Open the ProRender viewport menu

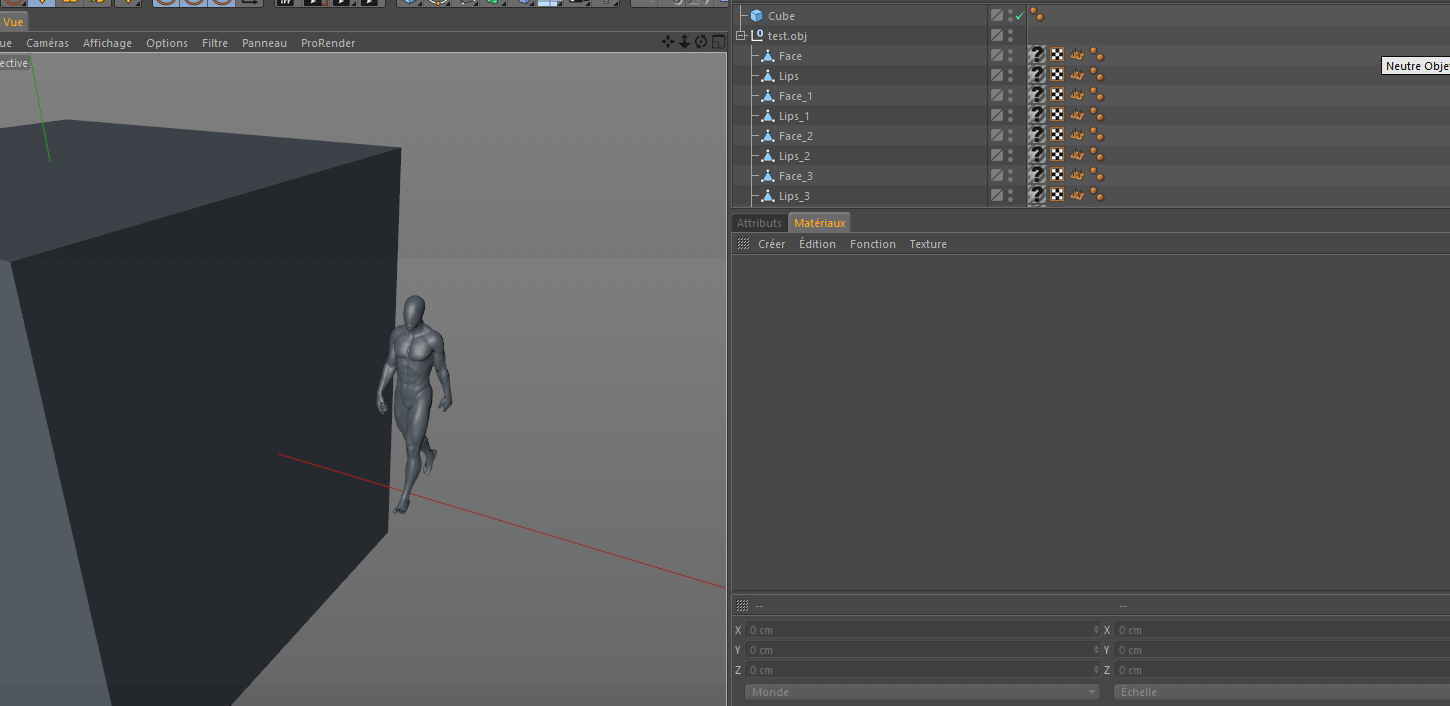coord(327,43)
